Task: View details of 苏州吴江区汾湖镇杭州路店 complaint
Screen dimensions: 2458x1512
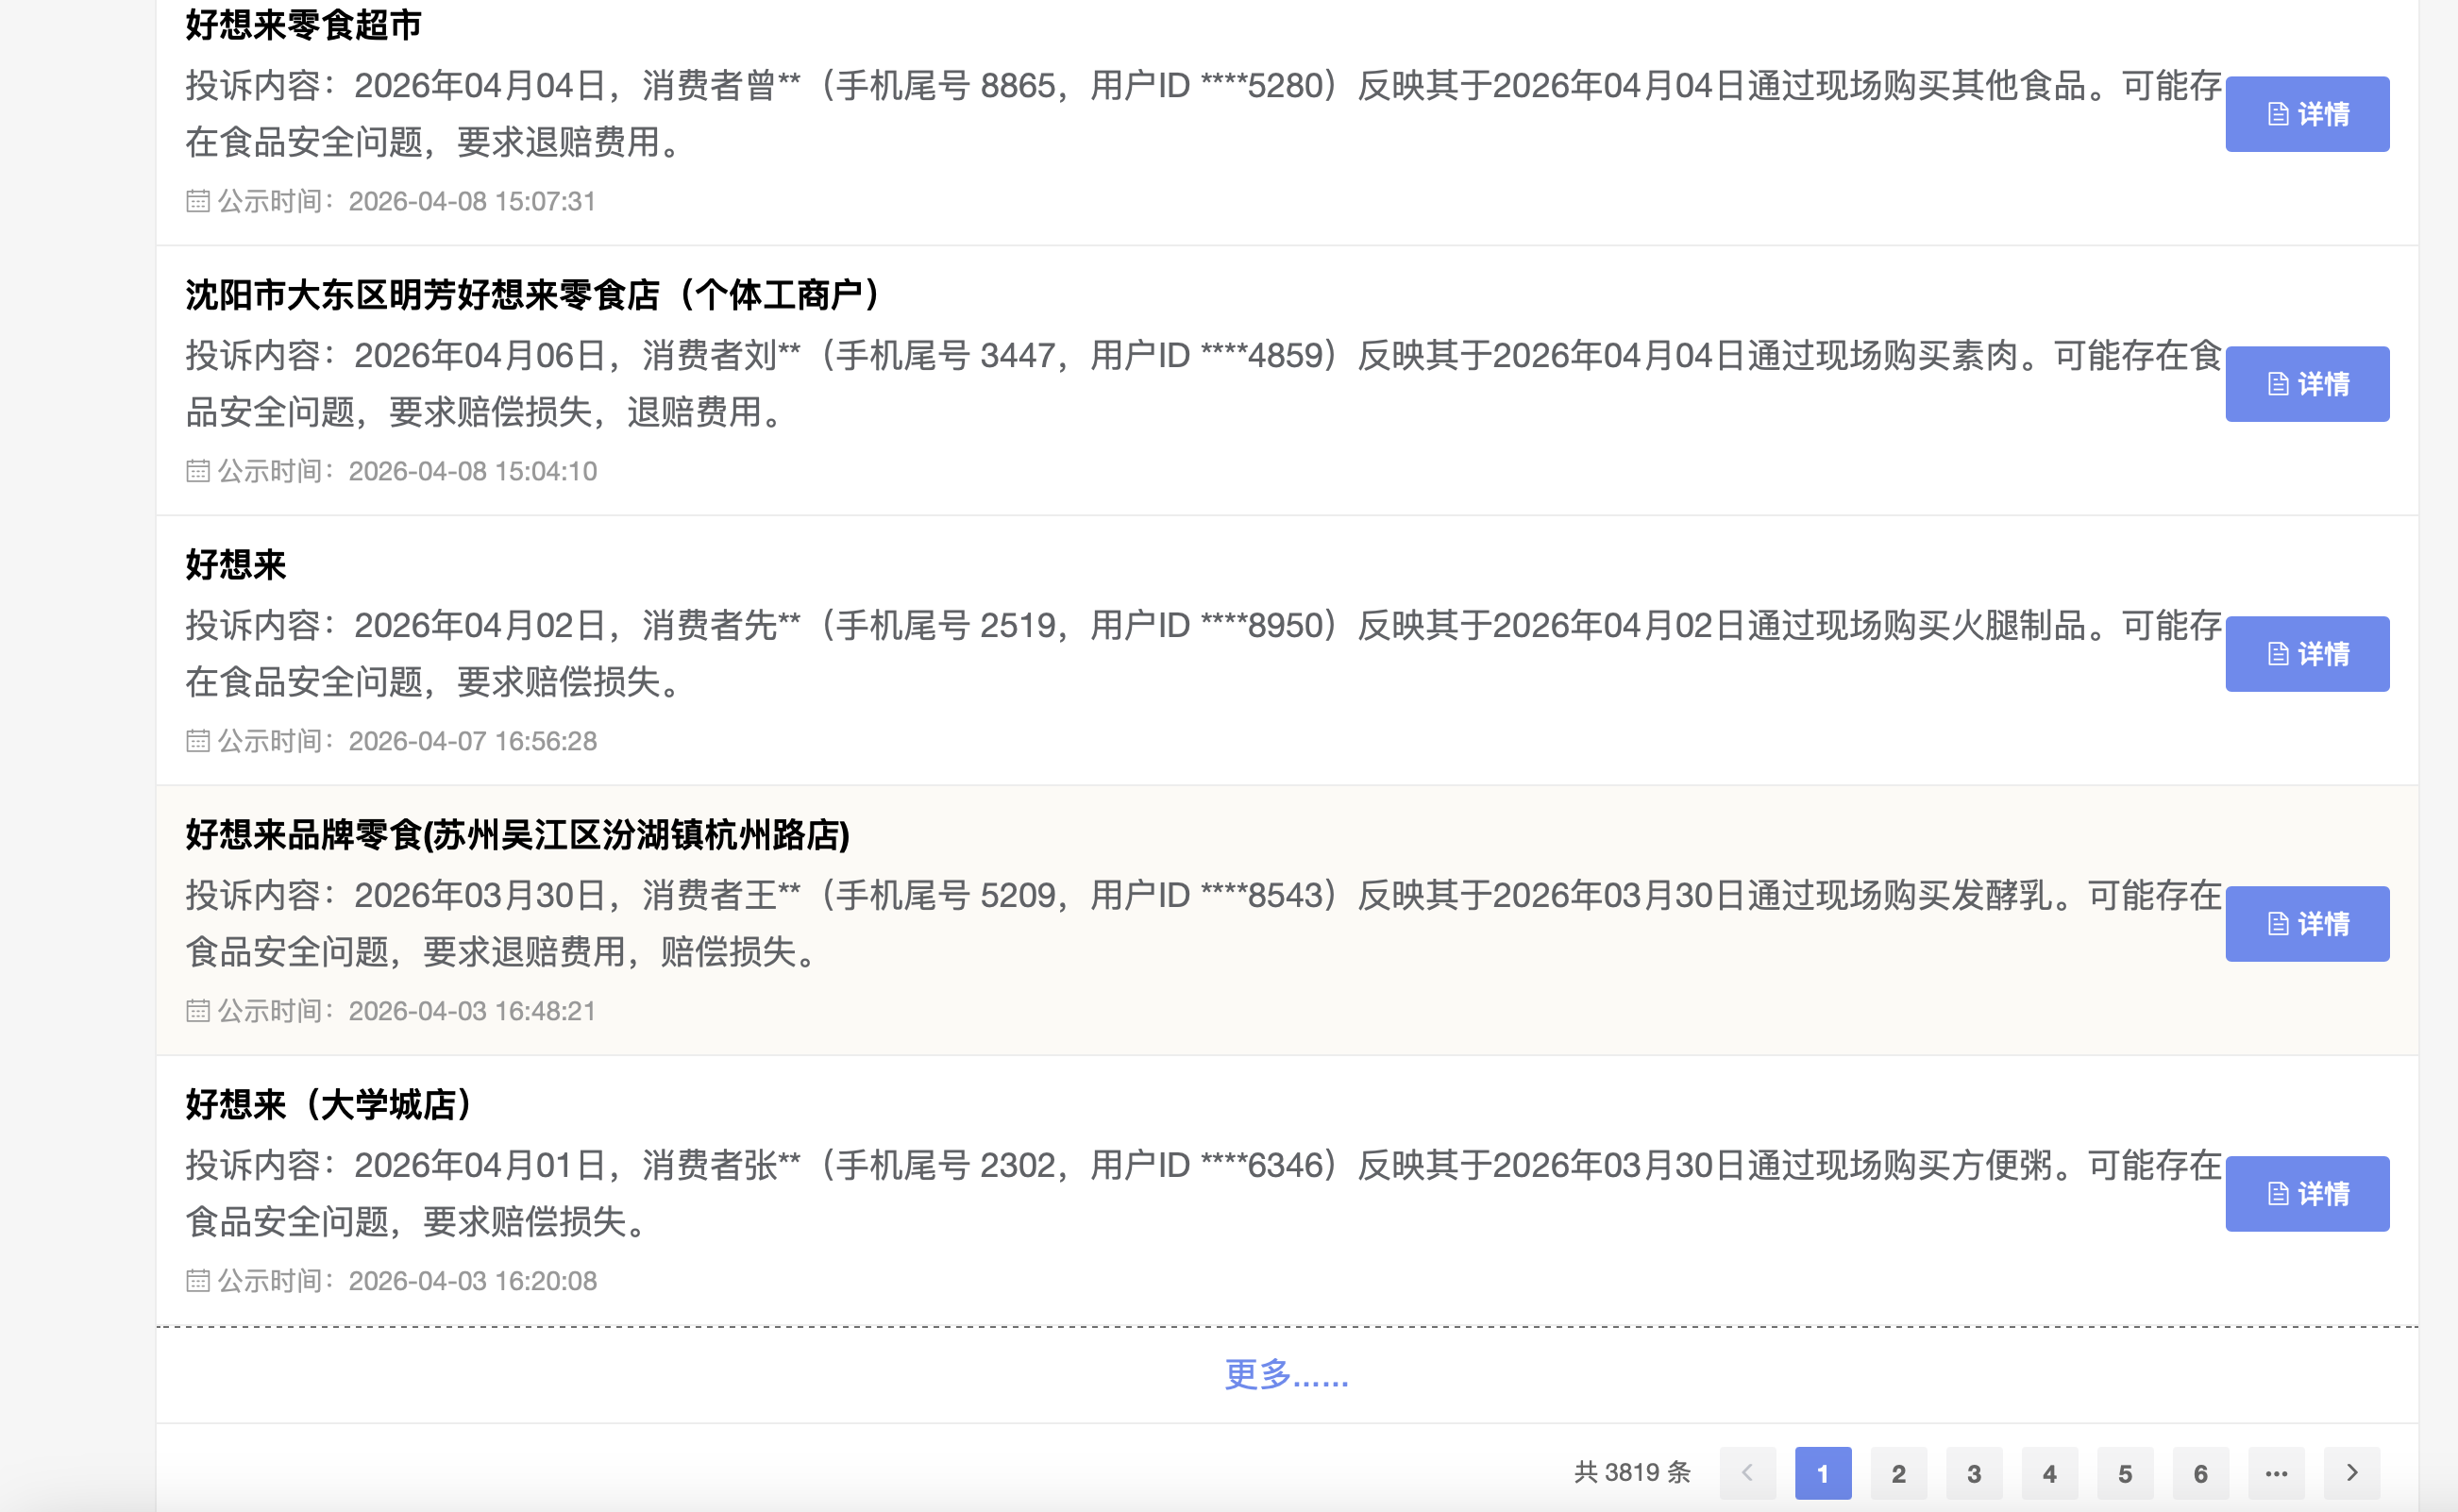Action: [x=2306, y=924]
